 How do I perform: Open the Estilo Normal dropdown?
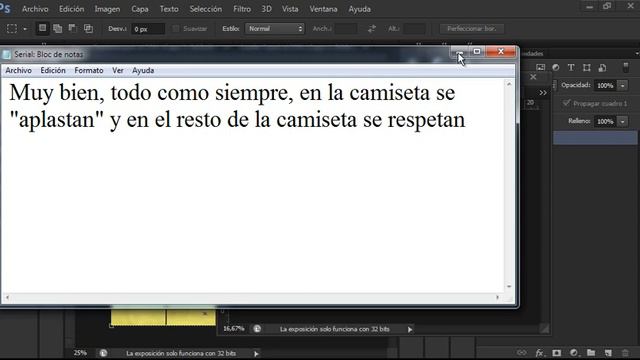coord(275,29)
